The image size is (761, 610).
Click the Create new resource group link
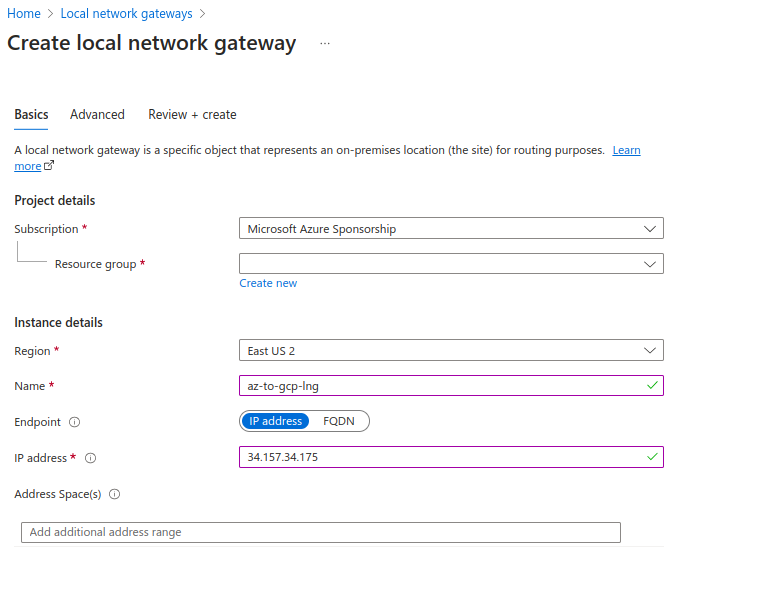click(x=268, y=283)
